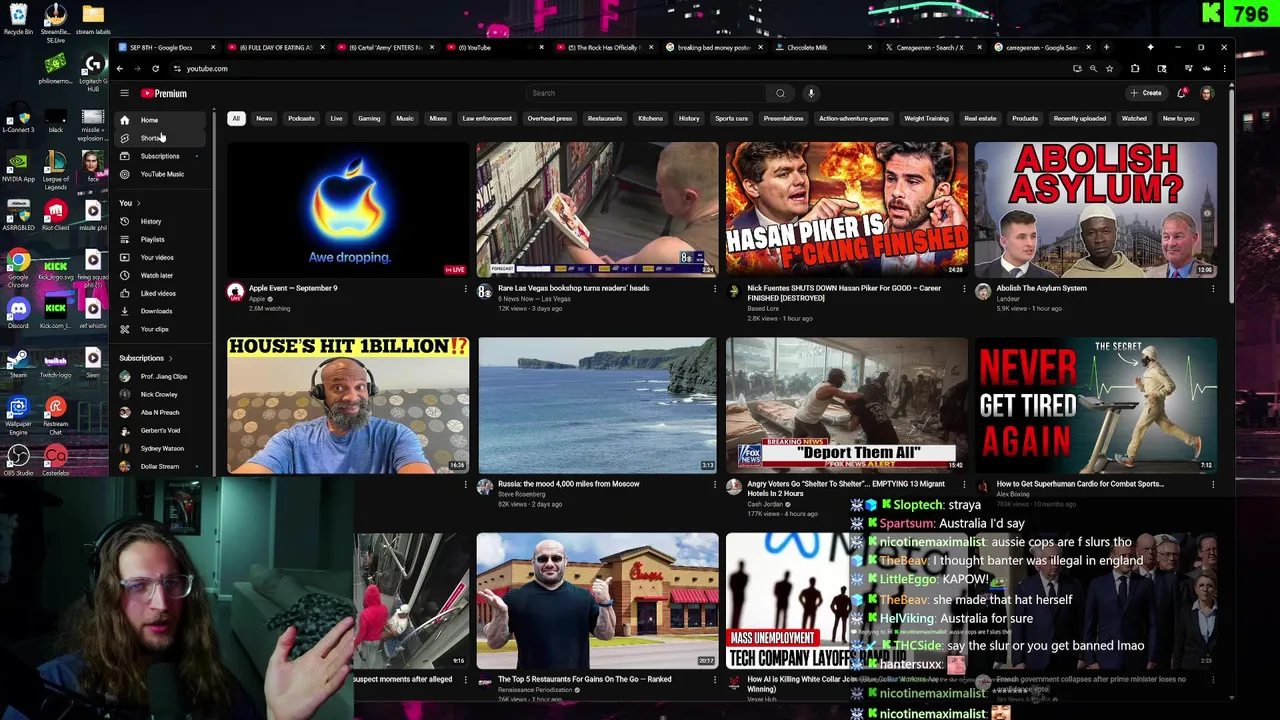Open the account avatar menu

pyautogui.click(x=1207, y=93)
